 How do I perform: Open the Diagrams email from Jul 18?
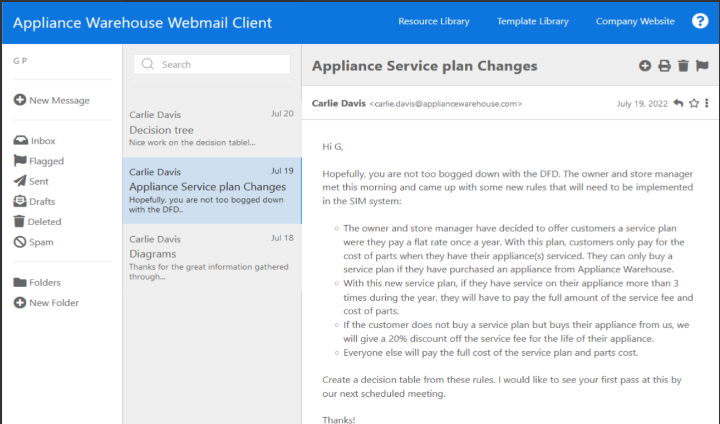[x=212, y=257]
